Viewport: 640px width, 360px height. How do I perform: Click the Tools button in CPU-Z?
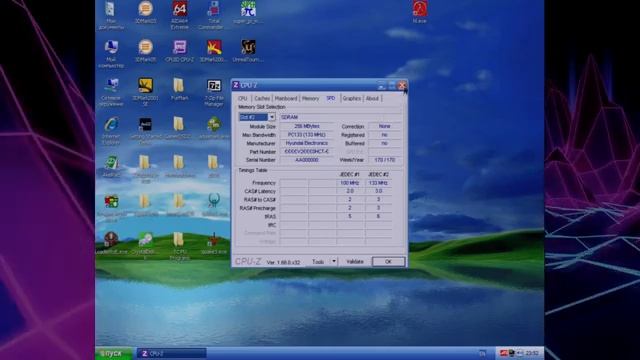point(318,262)
